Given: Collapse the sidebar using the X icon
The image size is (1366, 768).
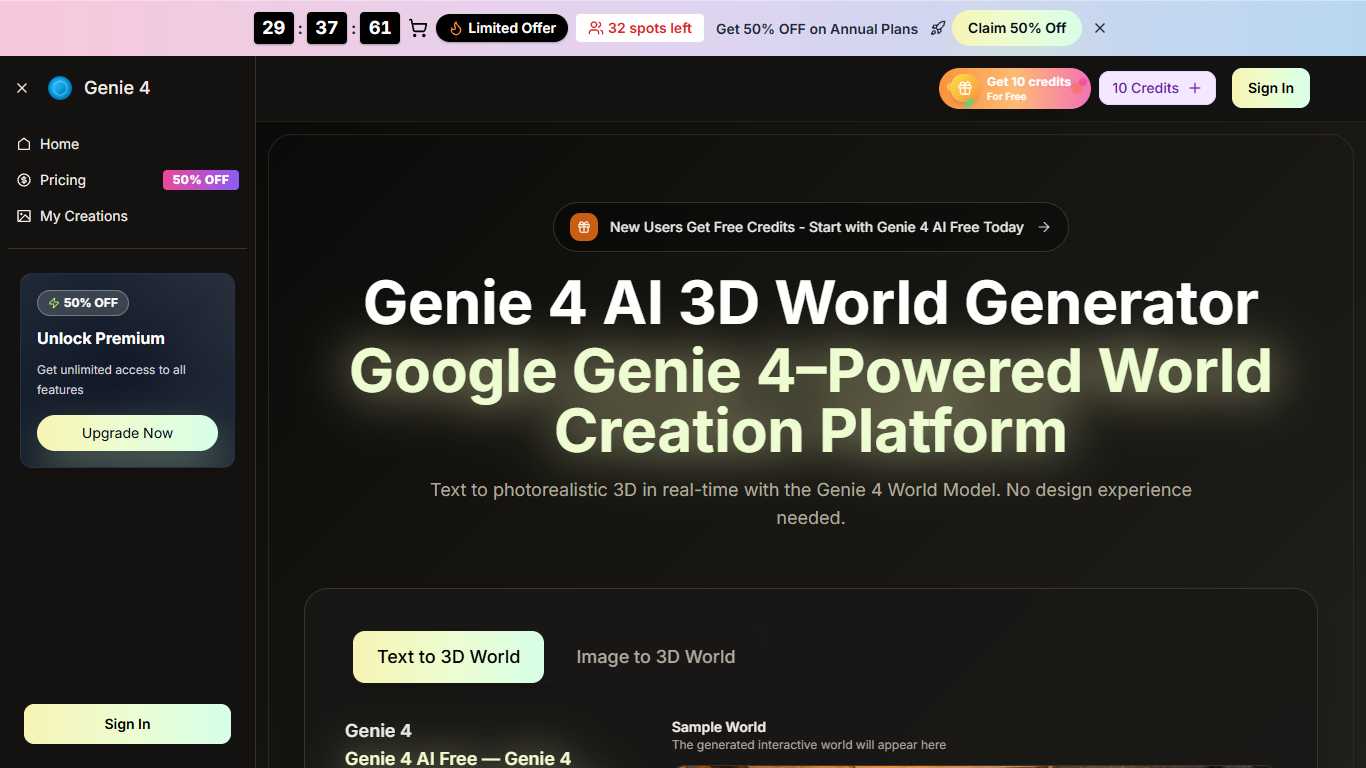Looking at the screenshot, I should coord(22,88).
